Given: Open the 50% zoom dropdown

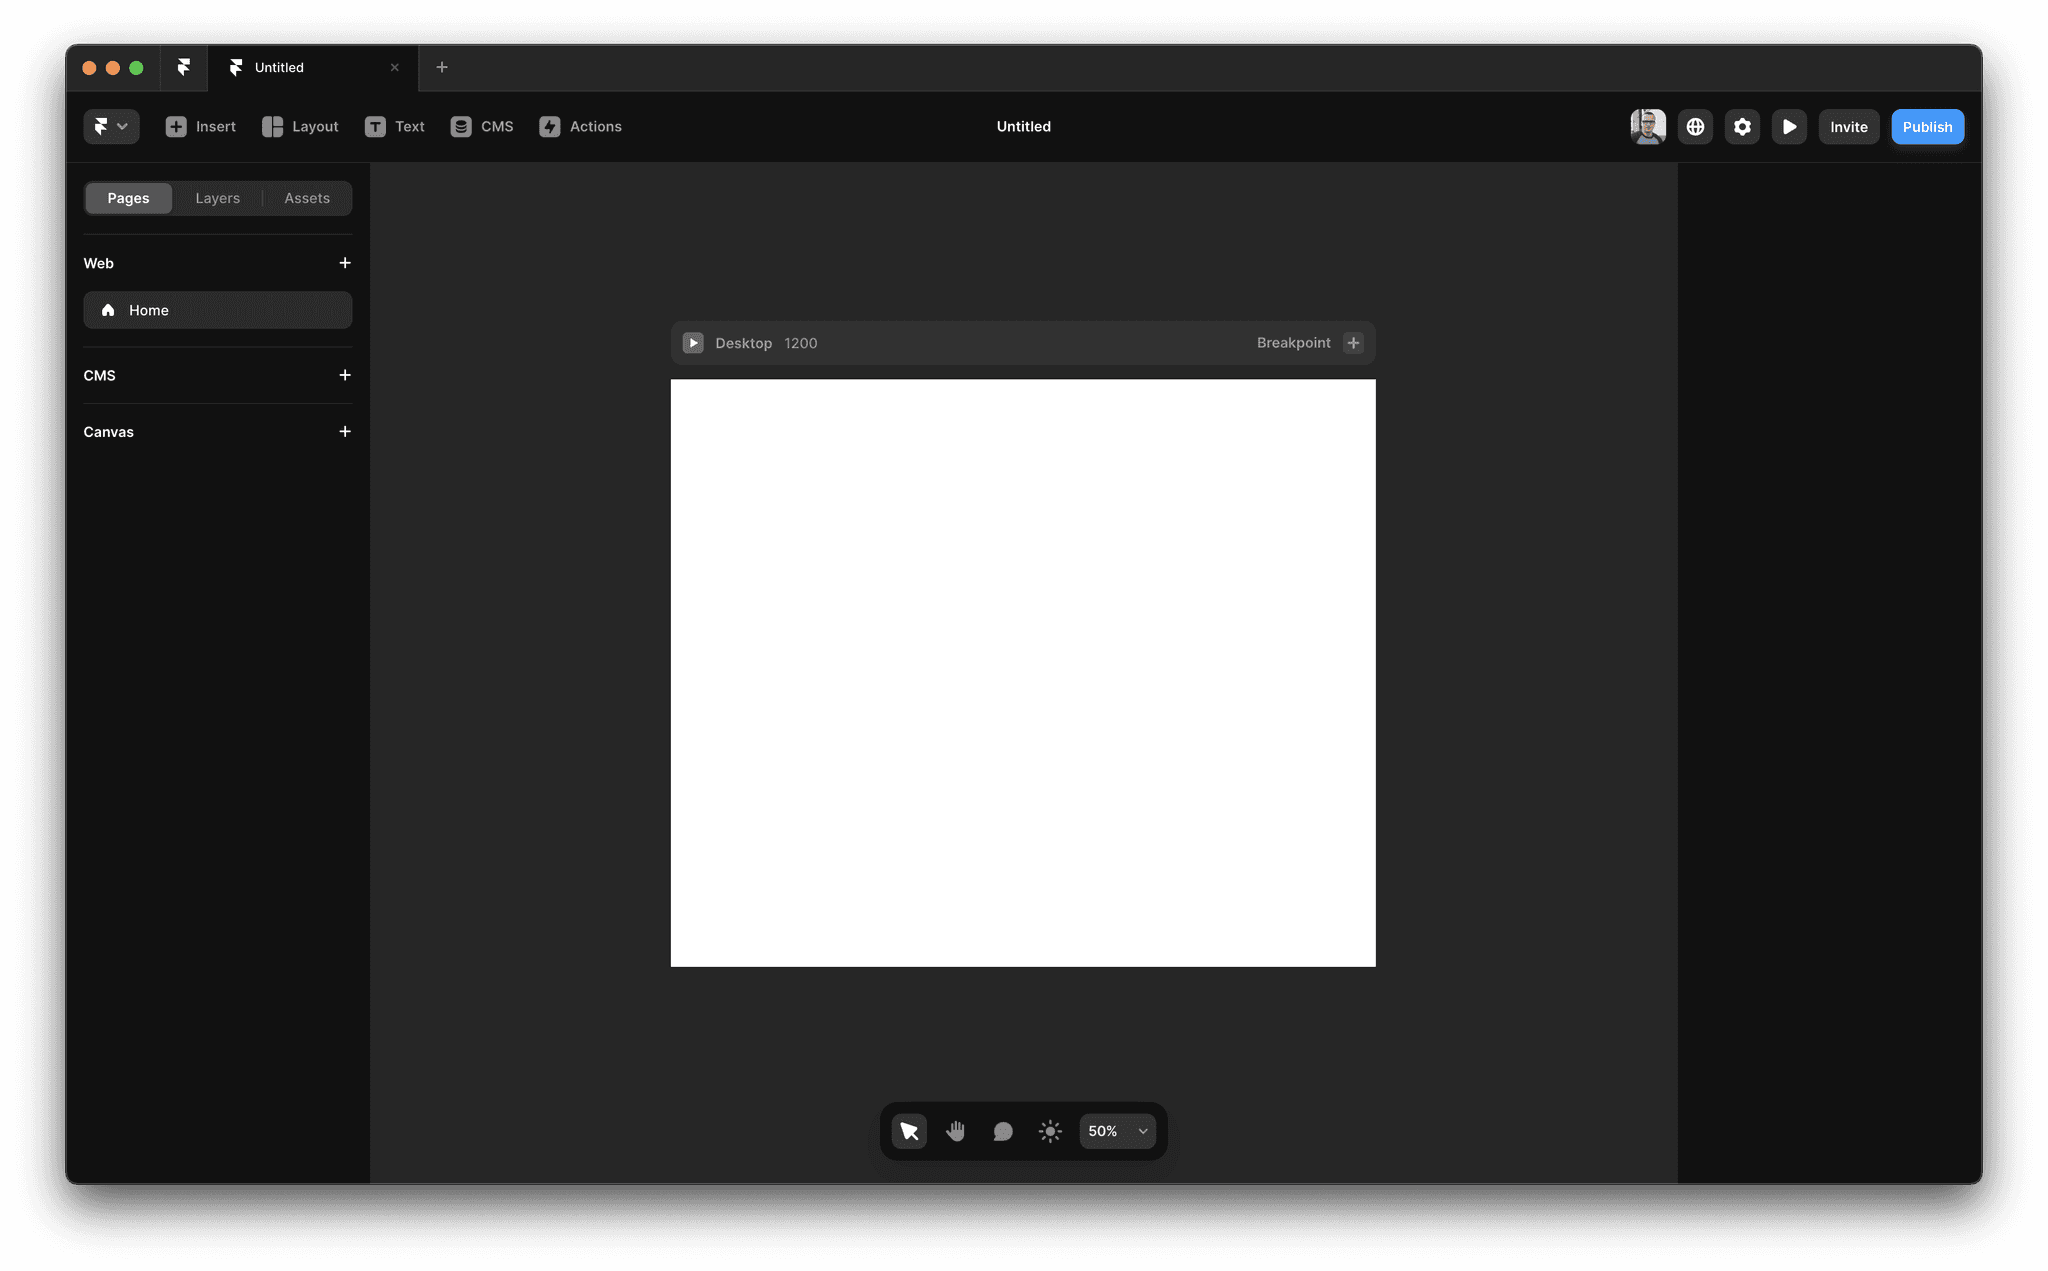Looking at the screenshot, I should [x=1117, y=1131].
